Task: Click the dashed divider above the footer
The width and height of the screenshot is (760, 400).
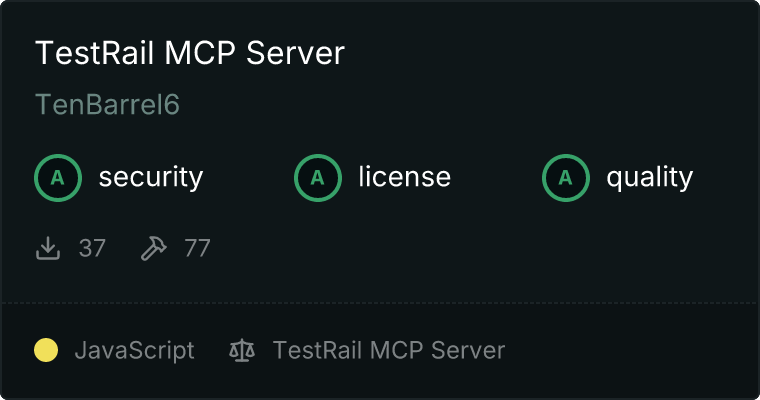Action: pos(380,303)
